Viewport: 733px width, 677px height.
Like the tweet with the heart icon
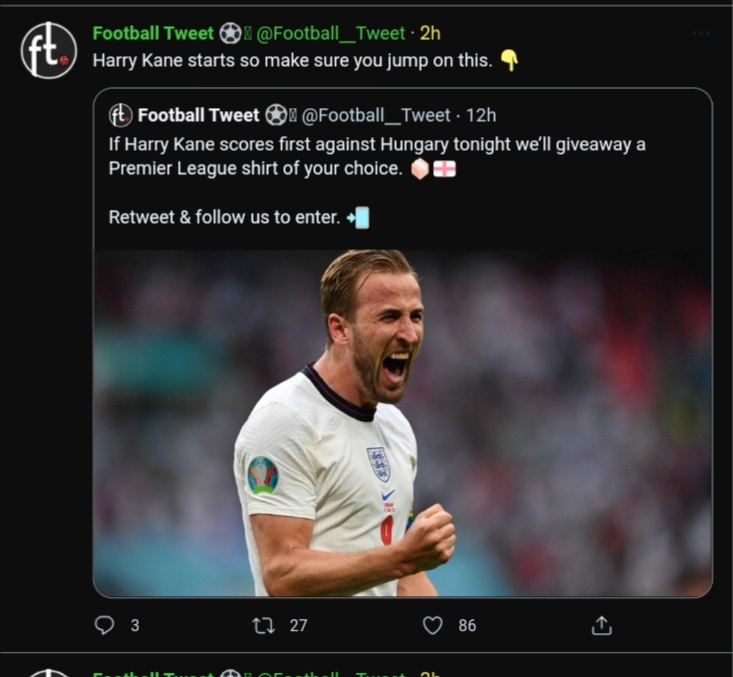click(x=432, y=625)
